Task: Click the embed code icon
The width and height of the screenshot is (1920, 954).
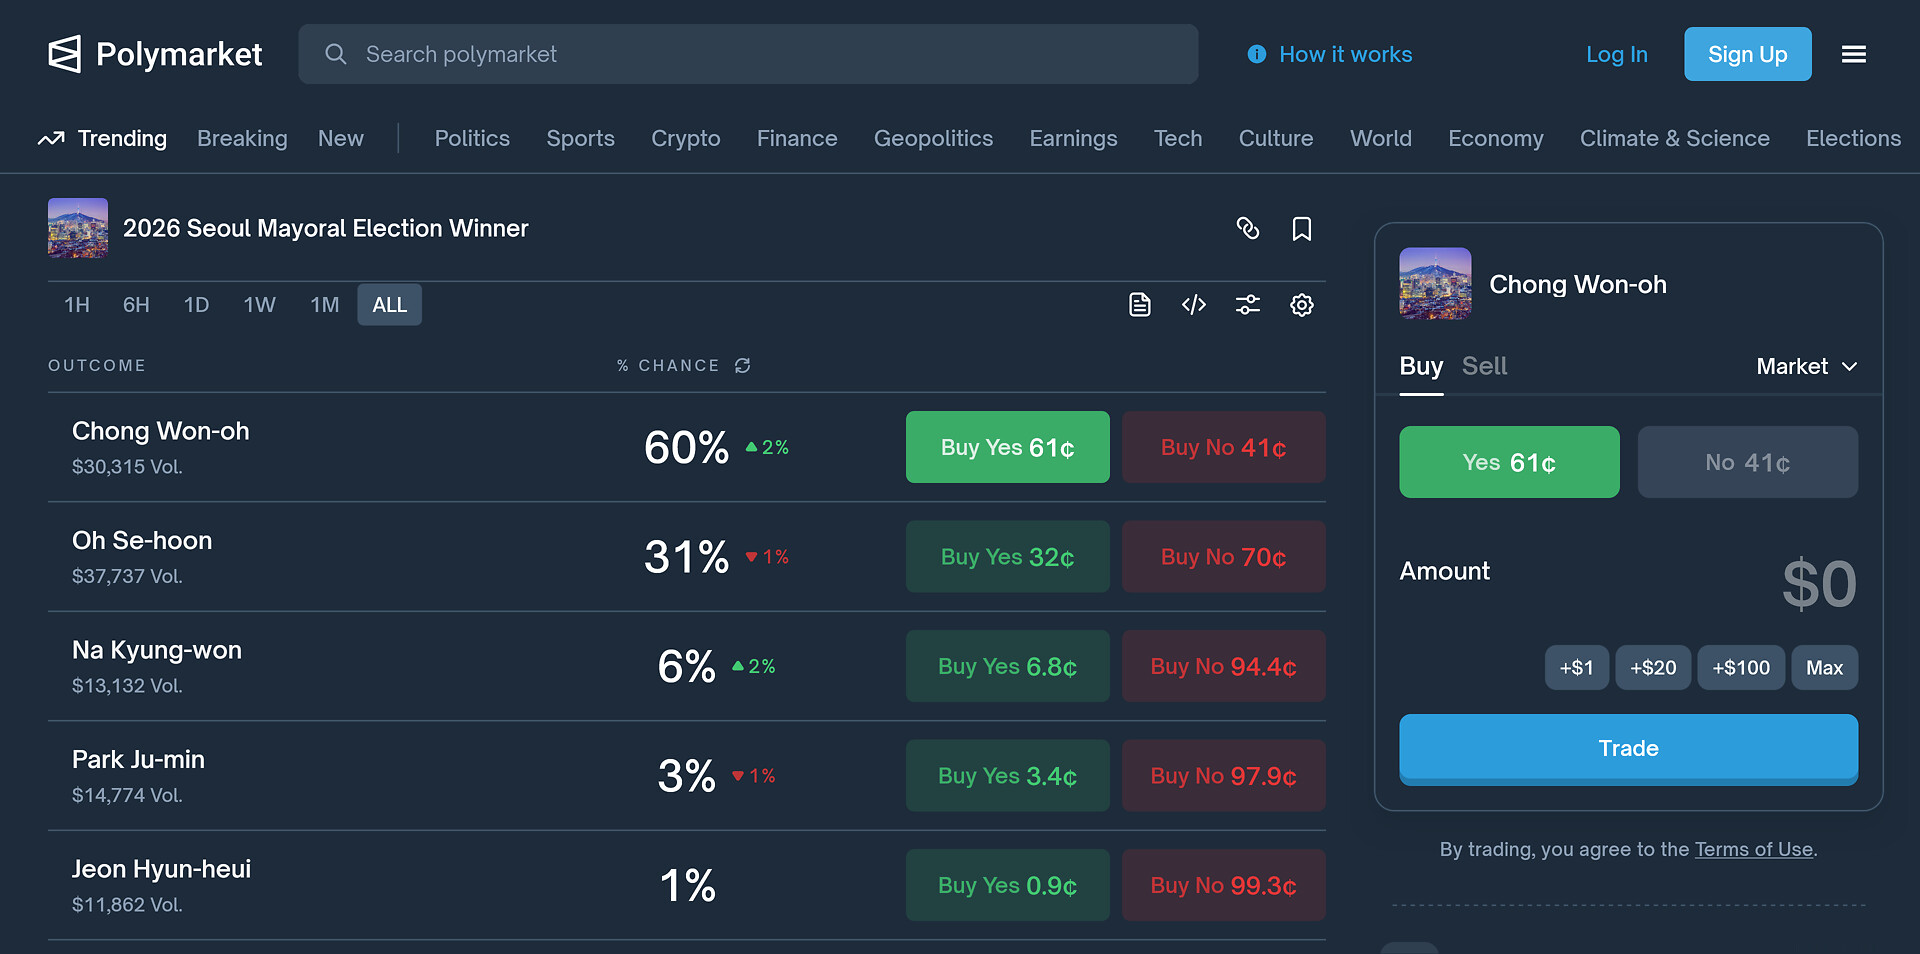Action: point(1194,305)
